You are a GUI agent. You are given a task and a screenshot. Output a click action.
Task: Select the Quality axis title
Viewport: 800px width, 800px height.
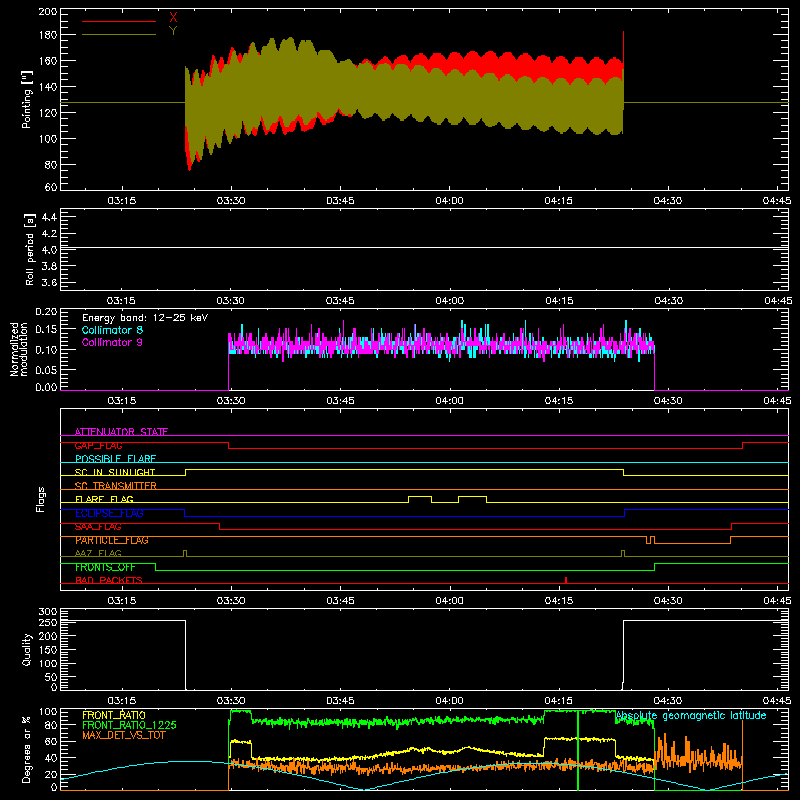tap(27, 649)
